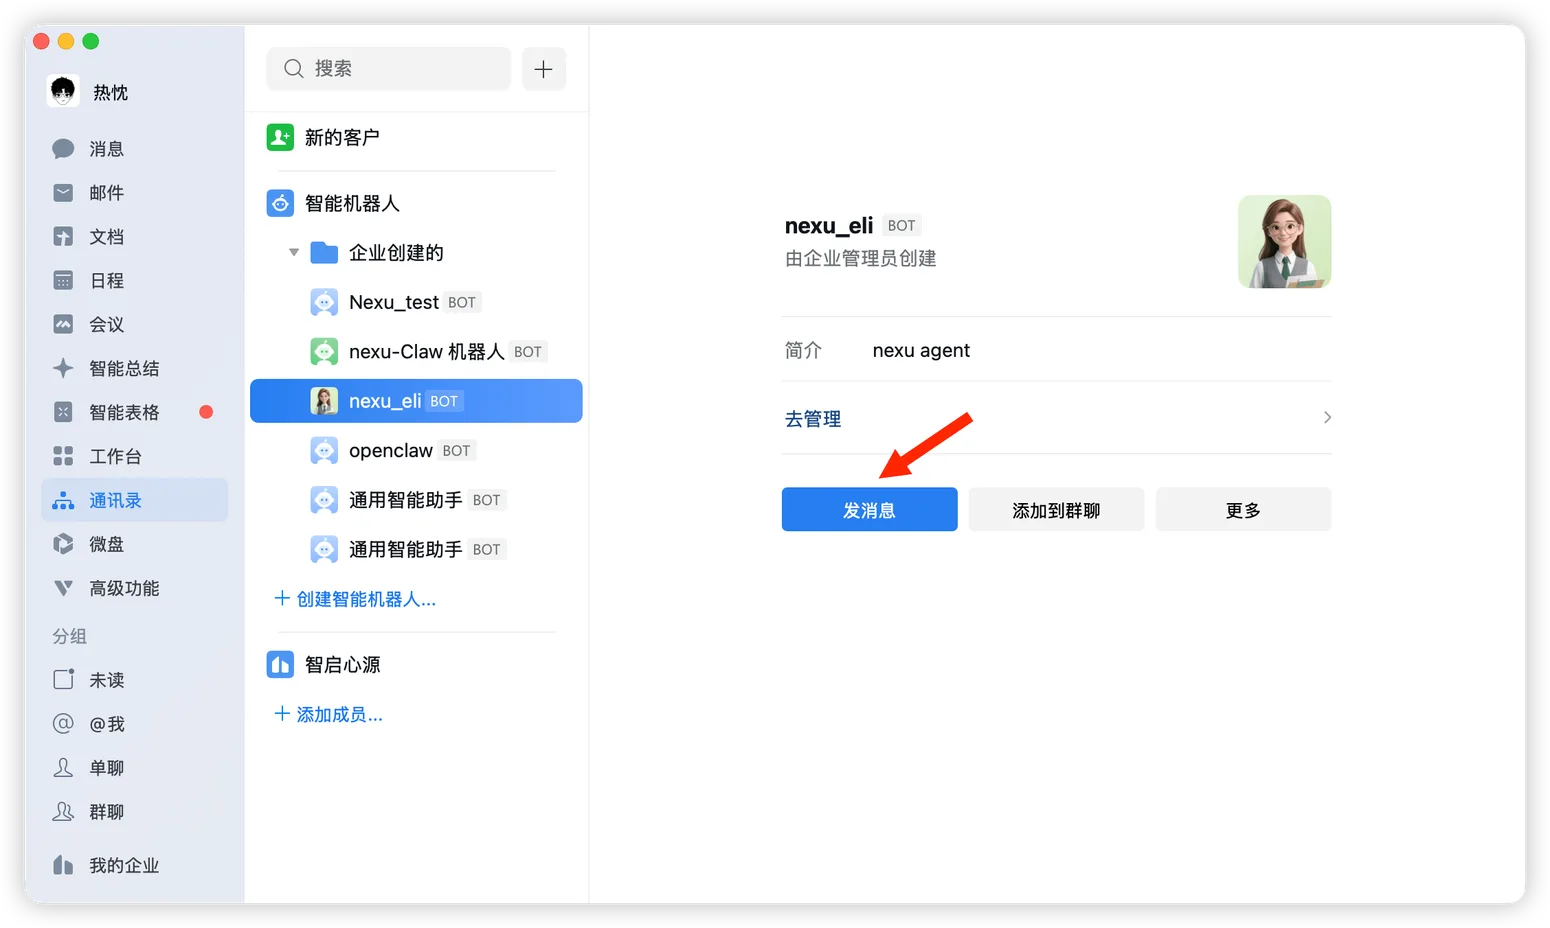Click the 工作台 grid icon
This screenshot has height=928, width=1550.
[x=63, y=457]
